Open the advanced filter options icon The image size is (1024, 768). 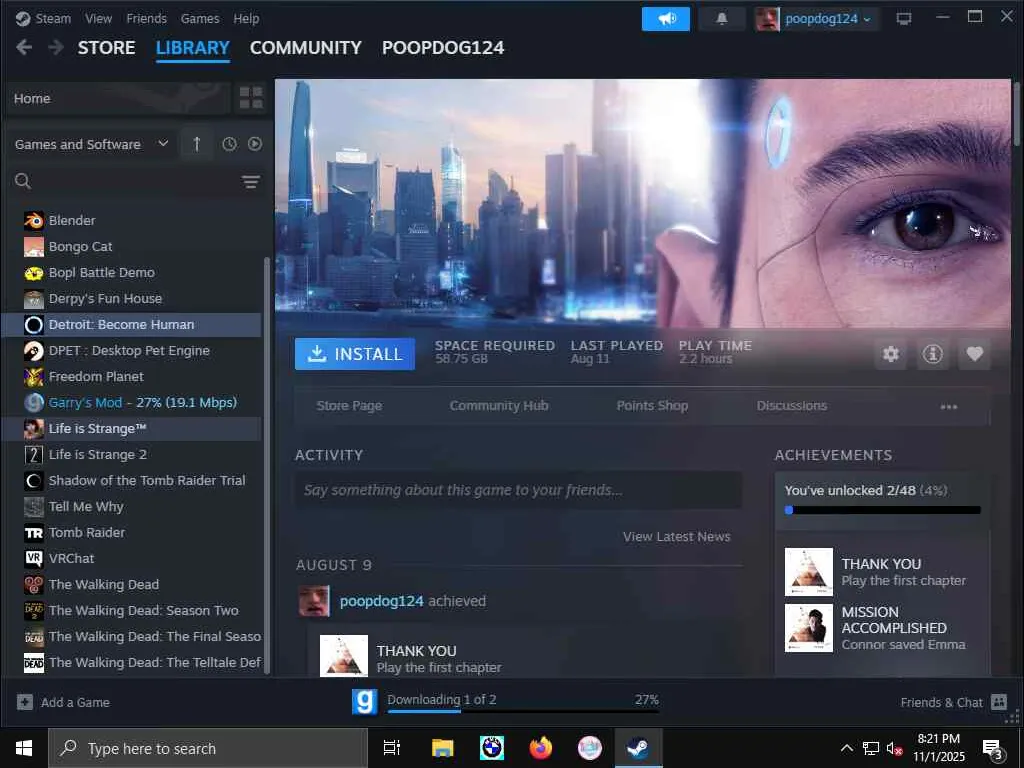tap(251, 182)
